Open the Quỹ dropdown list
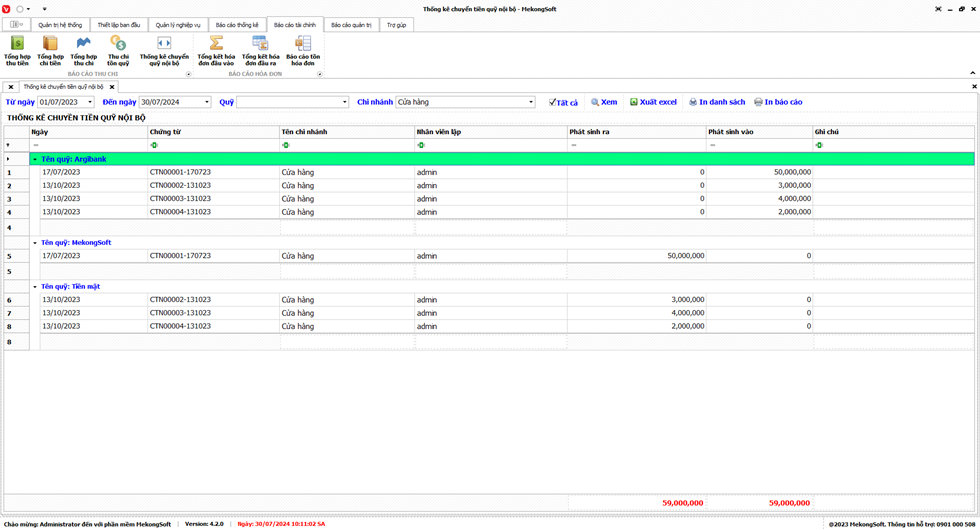Viewport: 980px width, 530px height. pos(344,102)
